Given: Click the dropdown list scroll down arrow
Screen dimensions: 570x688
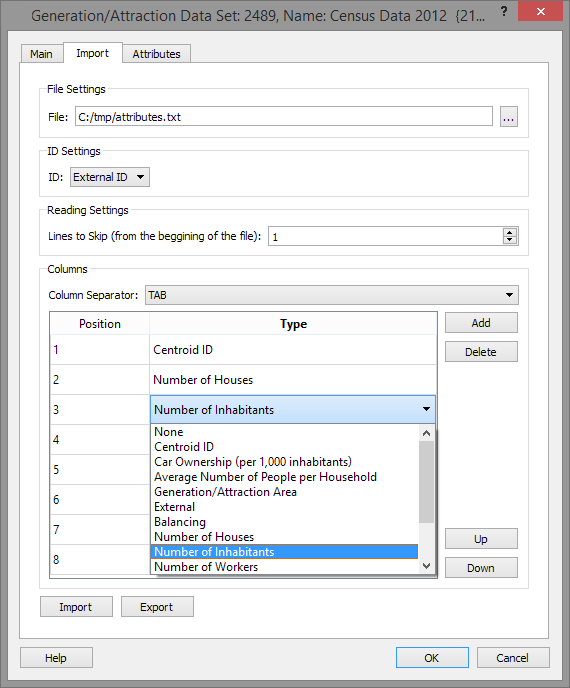Looking at the screenshot, I should [x=427, y=566].
